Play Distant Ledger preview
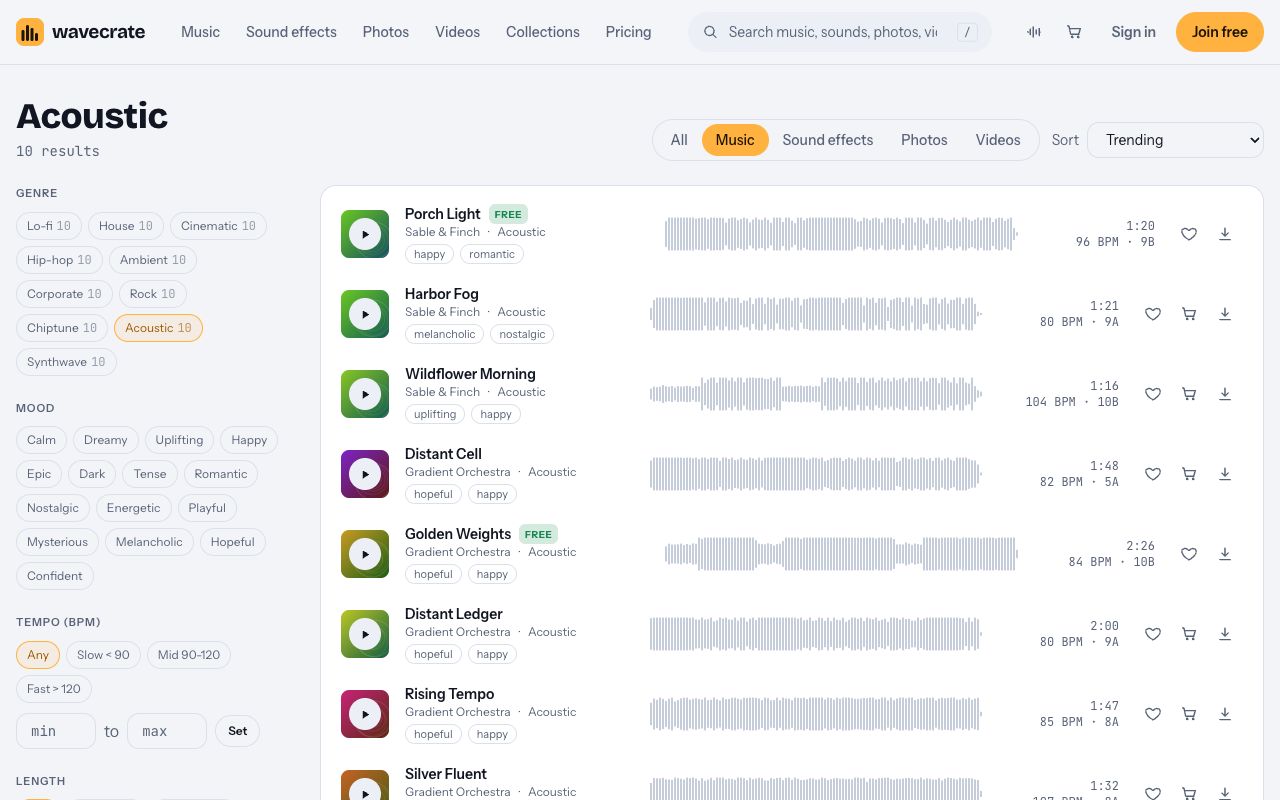The image size is (1280, 800). click(x=365, y=634)
